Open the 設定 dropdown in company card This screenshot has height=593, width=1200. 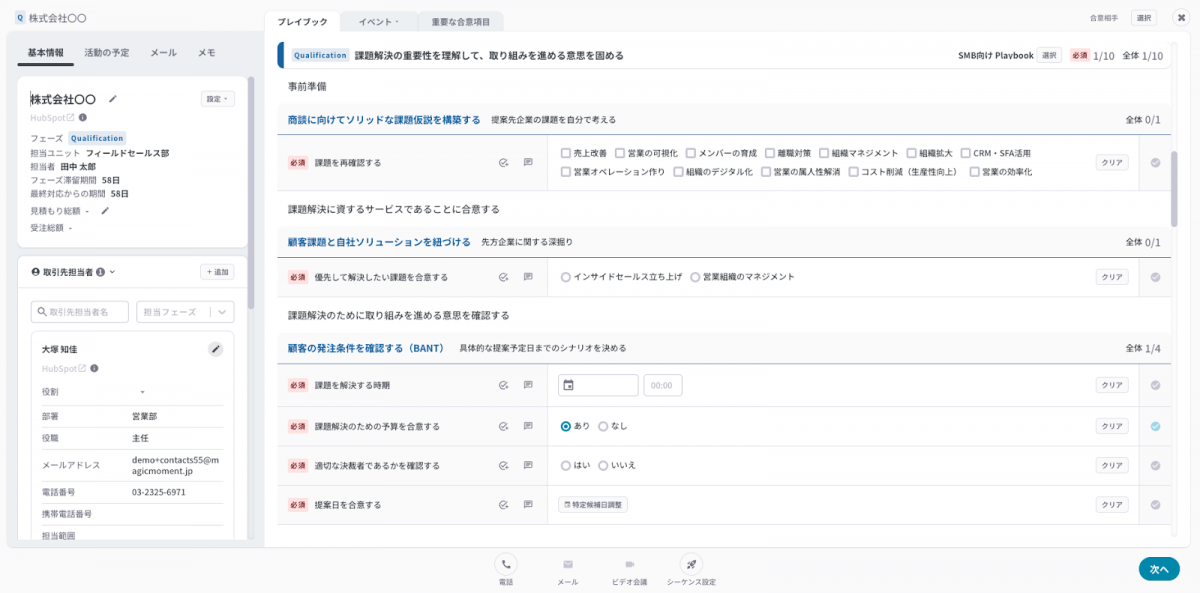pyautogui.click(x=218, y=99)
